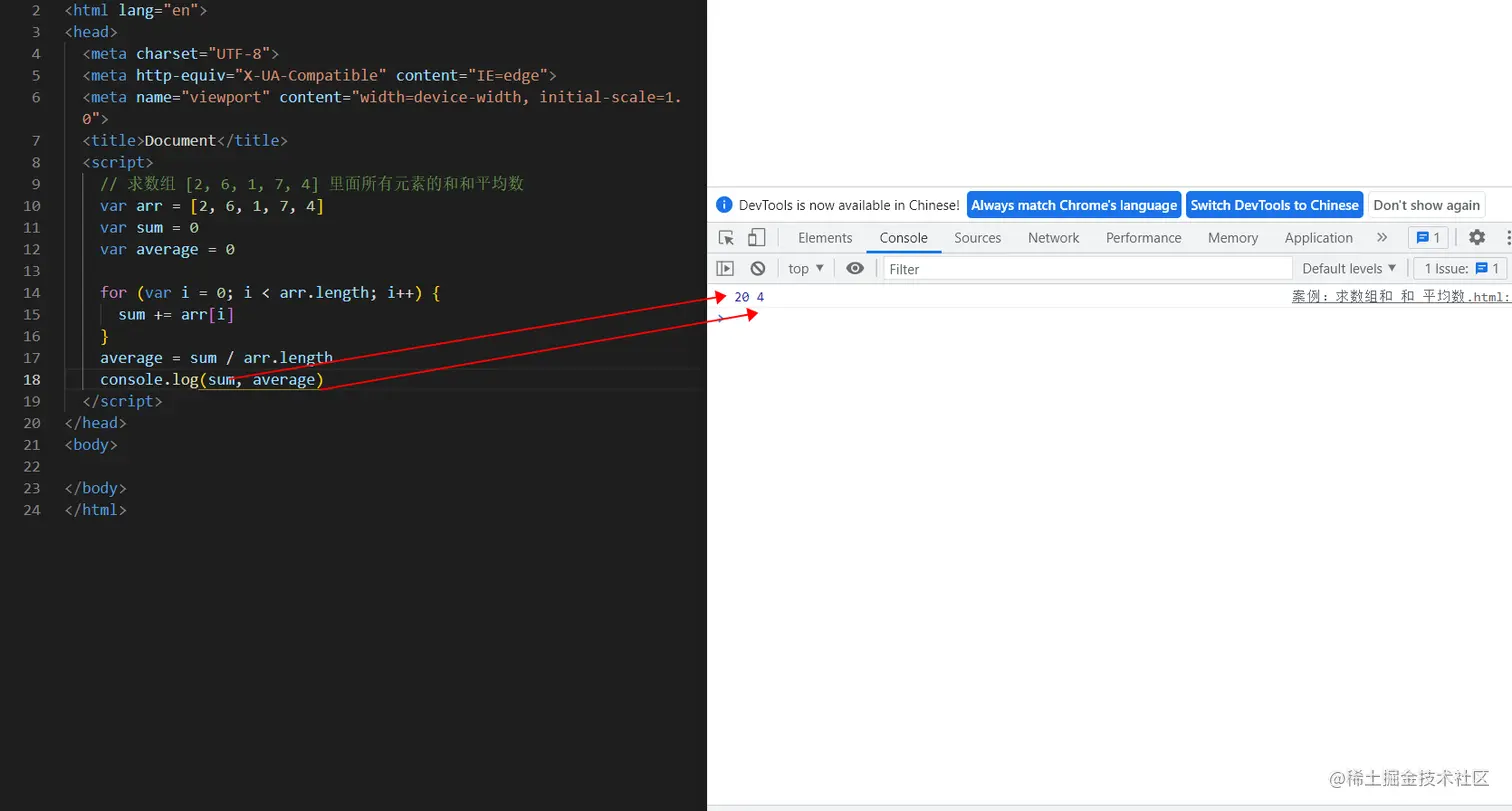Open the Sources tab

(977, 238)
